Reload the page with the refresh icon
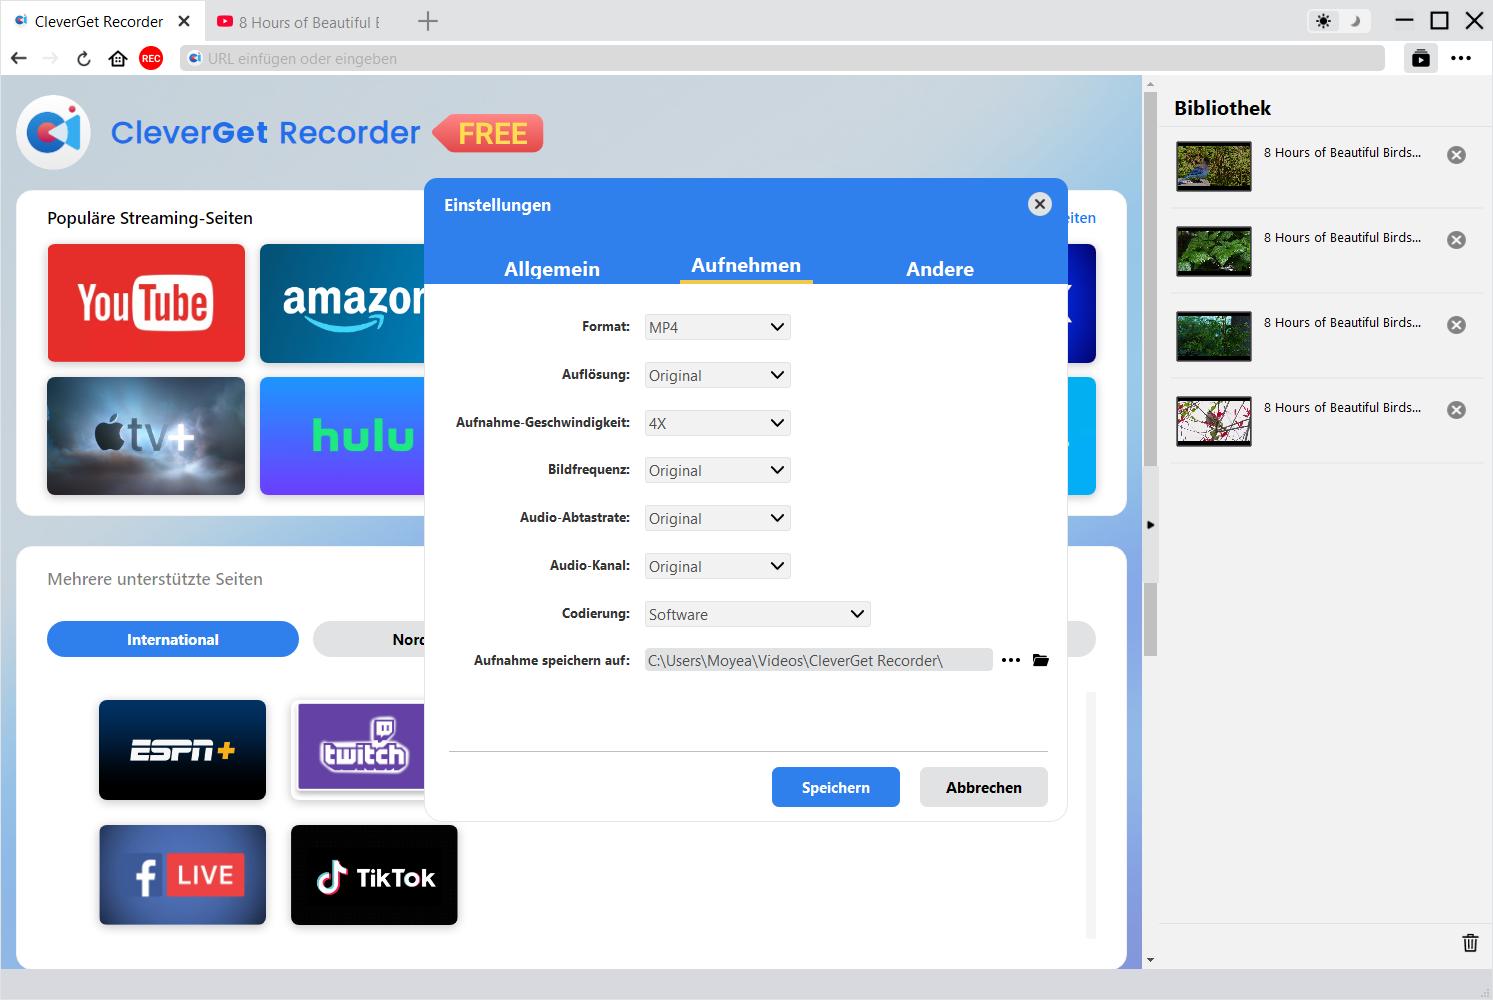The width and height of the screenshot is (1493, 1000). (84, 58)
